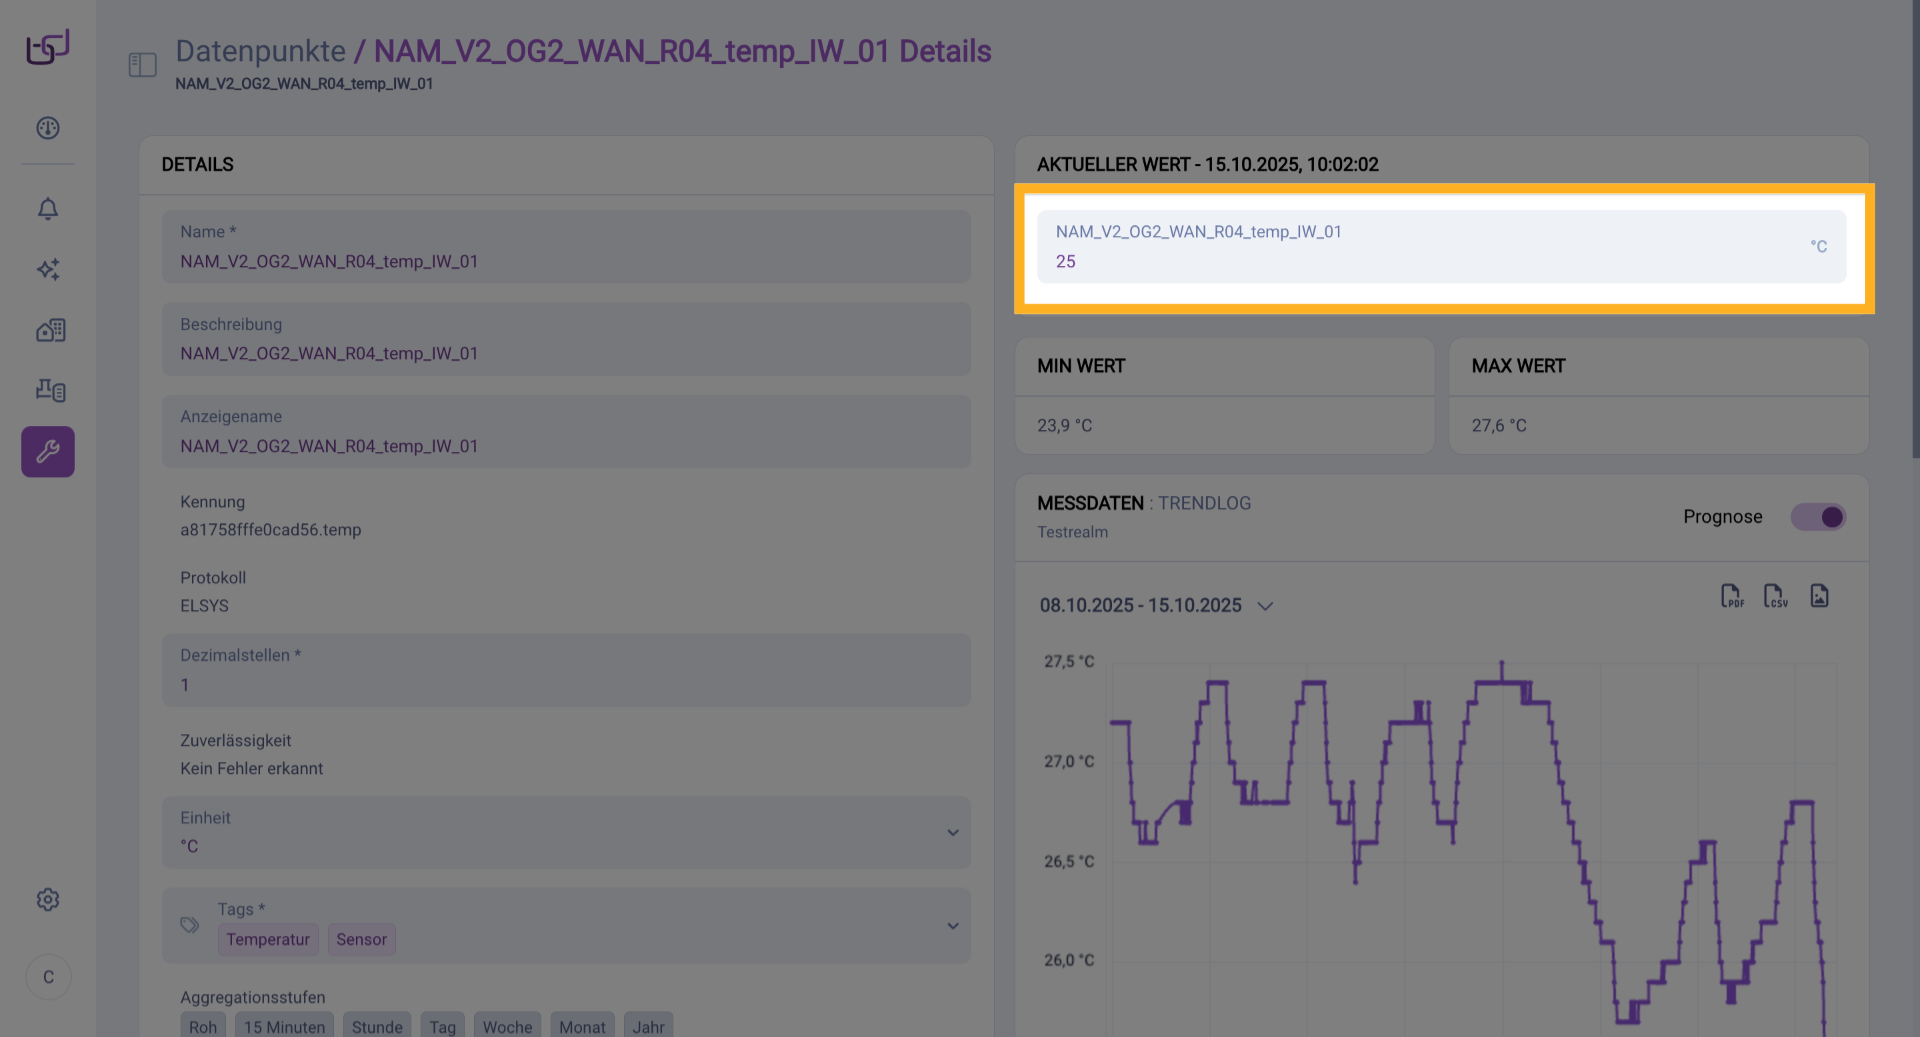Export trend chart as image
Screen dimensions: 1920x1037
(1819, 596)
